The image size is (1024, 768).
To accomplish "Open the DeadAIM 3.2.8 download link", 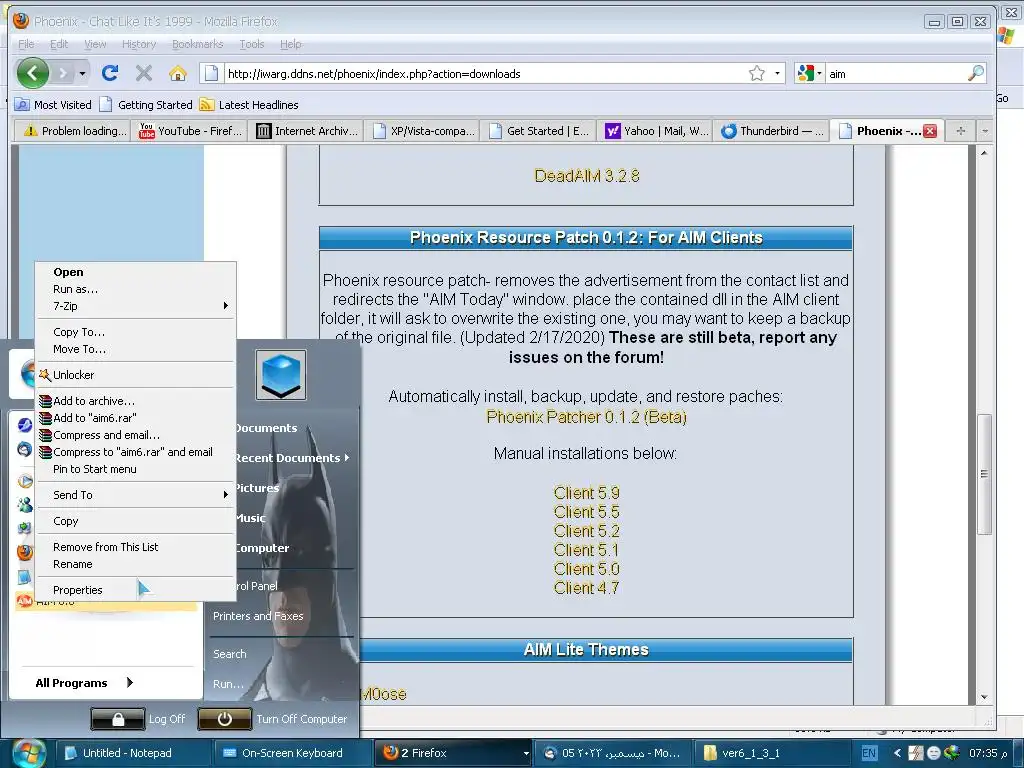I will click(586, 176).
